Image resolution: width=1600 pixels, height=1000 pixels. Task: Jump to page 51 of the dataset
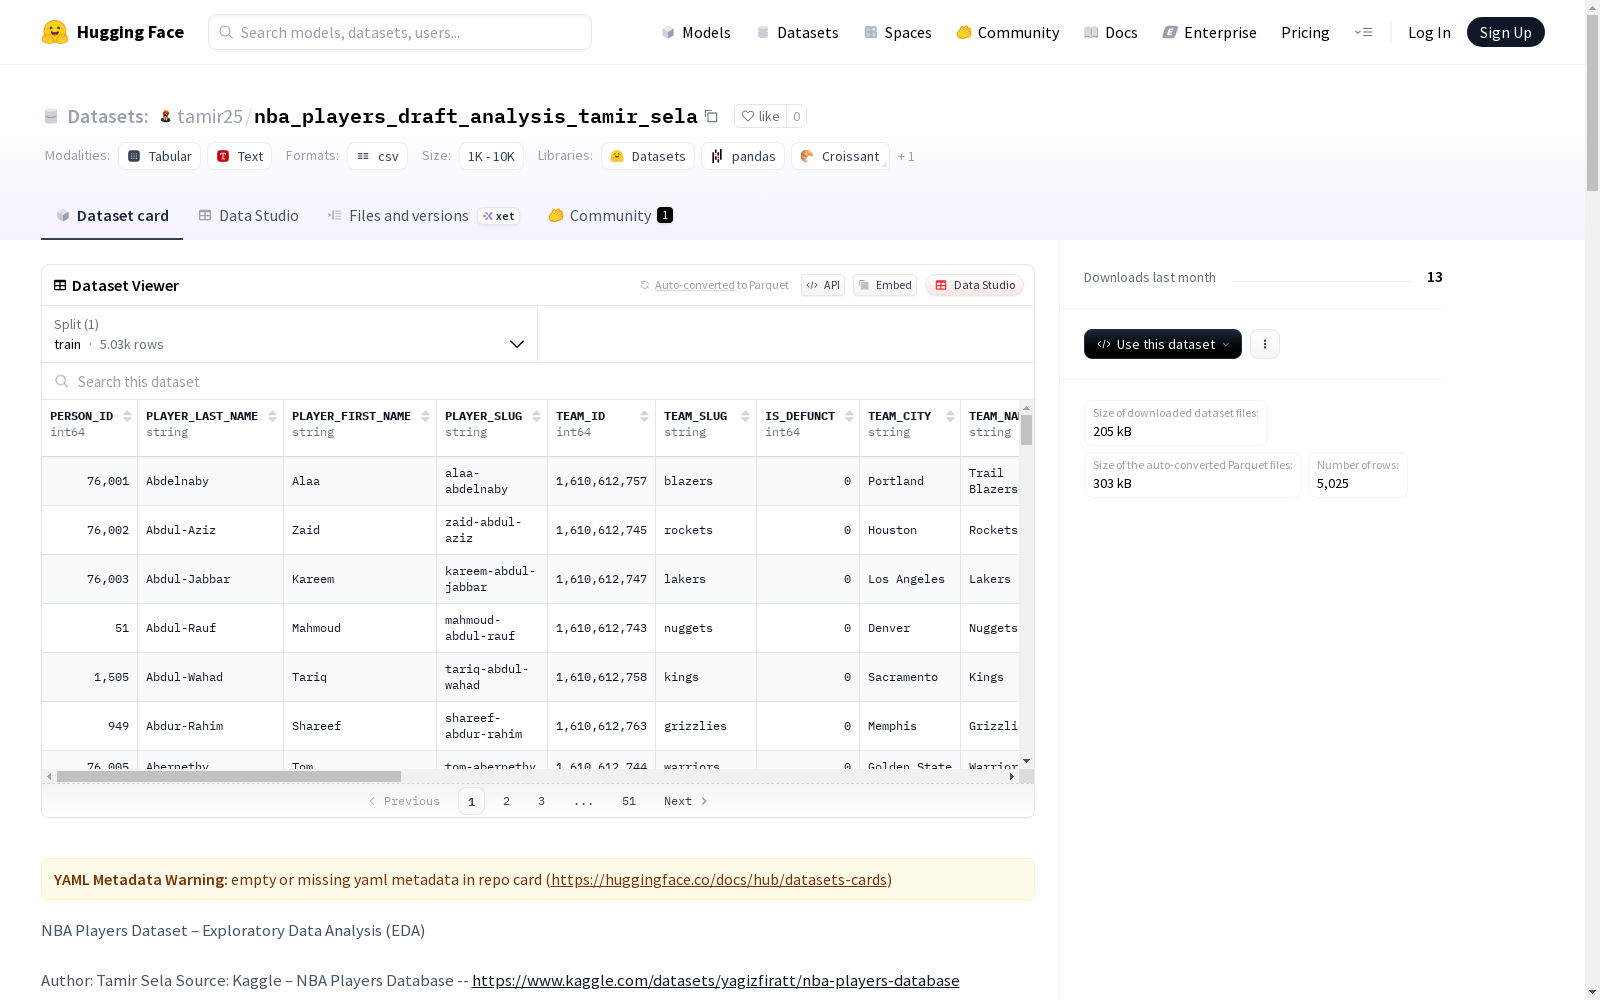tap(629, 801)
